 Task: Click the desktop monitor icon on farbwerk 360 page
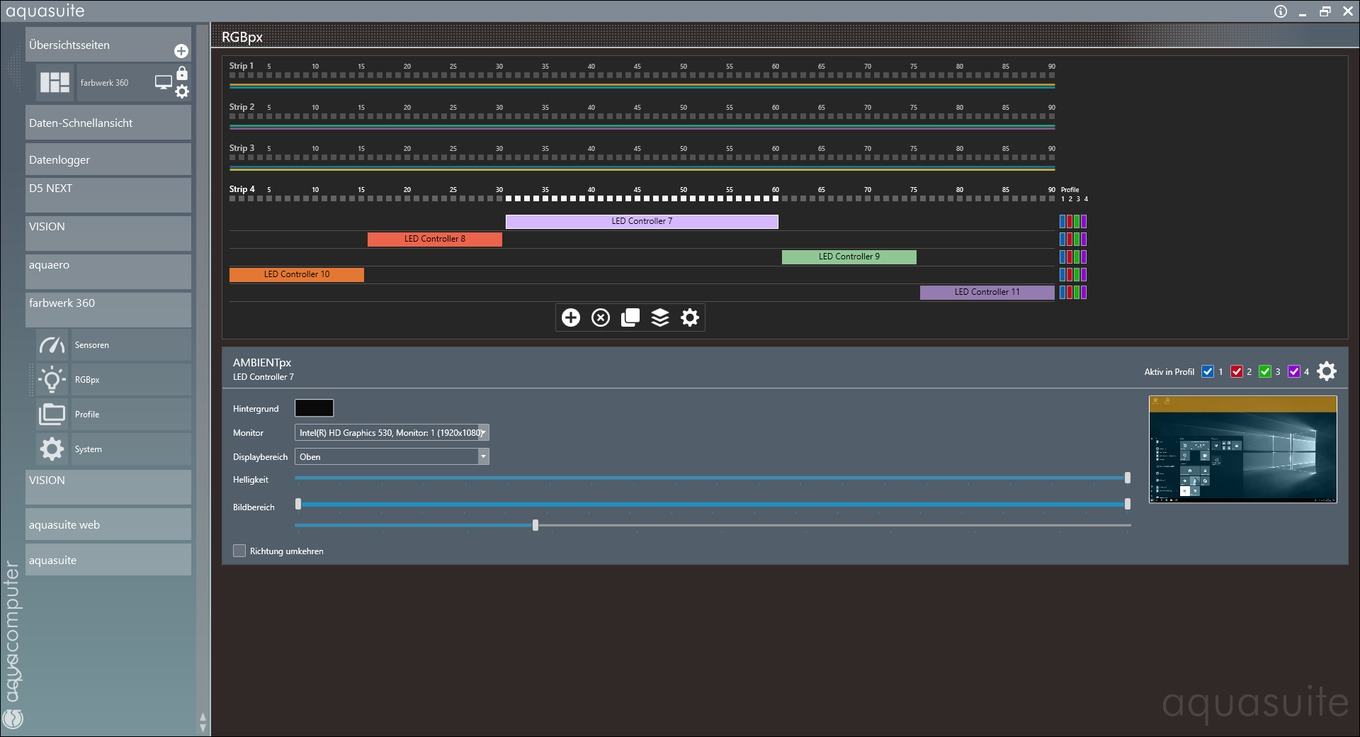tap(163, 83)
